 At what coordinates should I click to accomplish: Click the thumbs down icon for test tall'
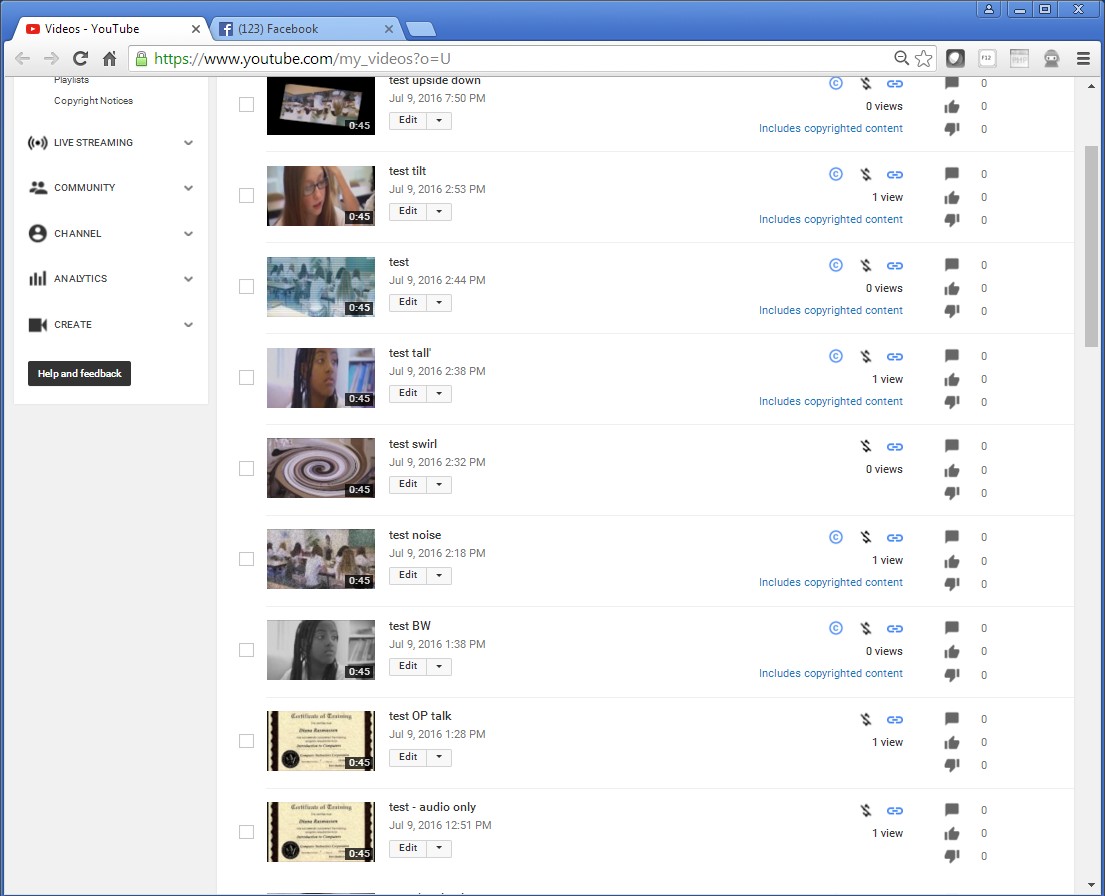point(952,402)
